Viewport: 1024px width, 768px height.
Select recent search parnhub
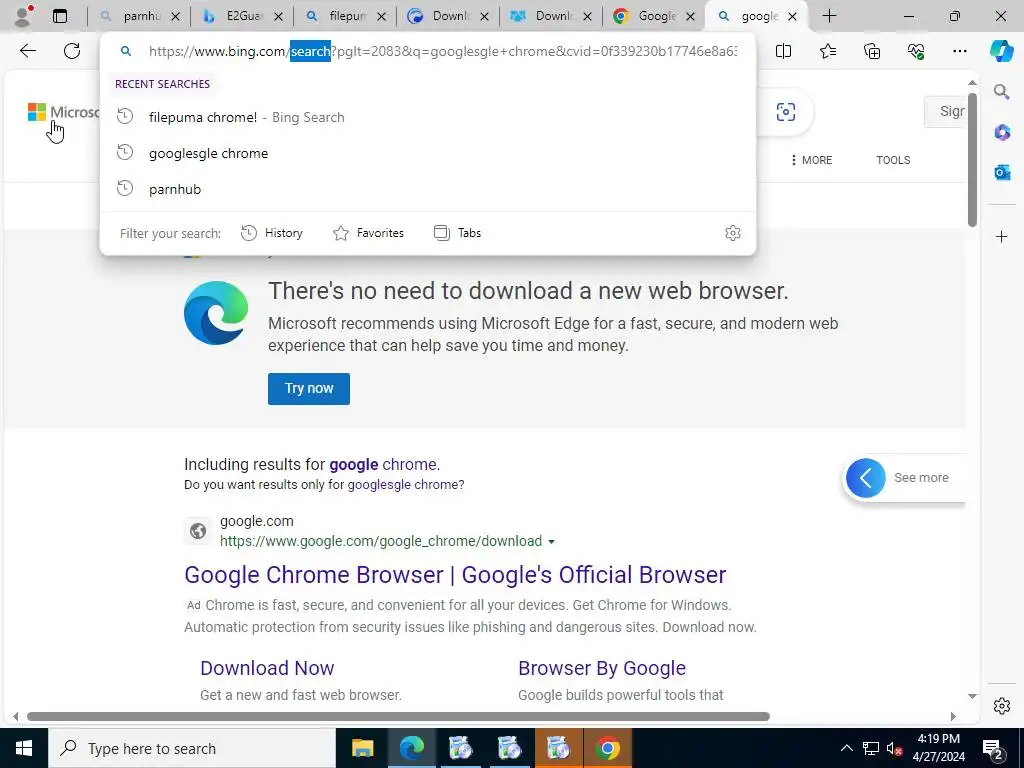click(428, 189)
